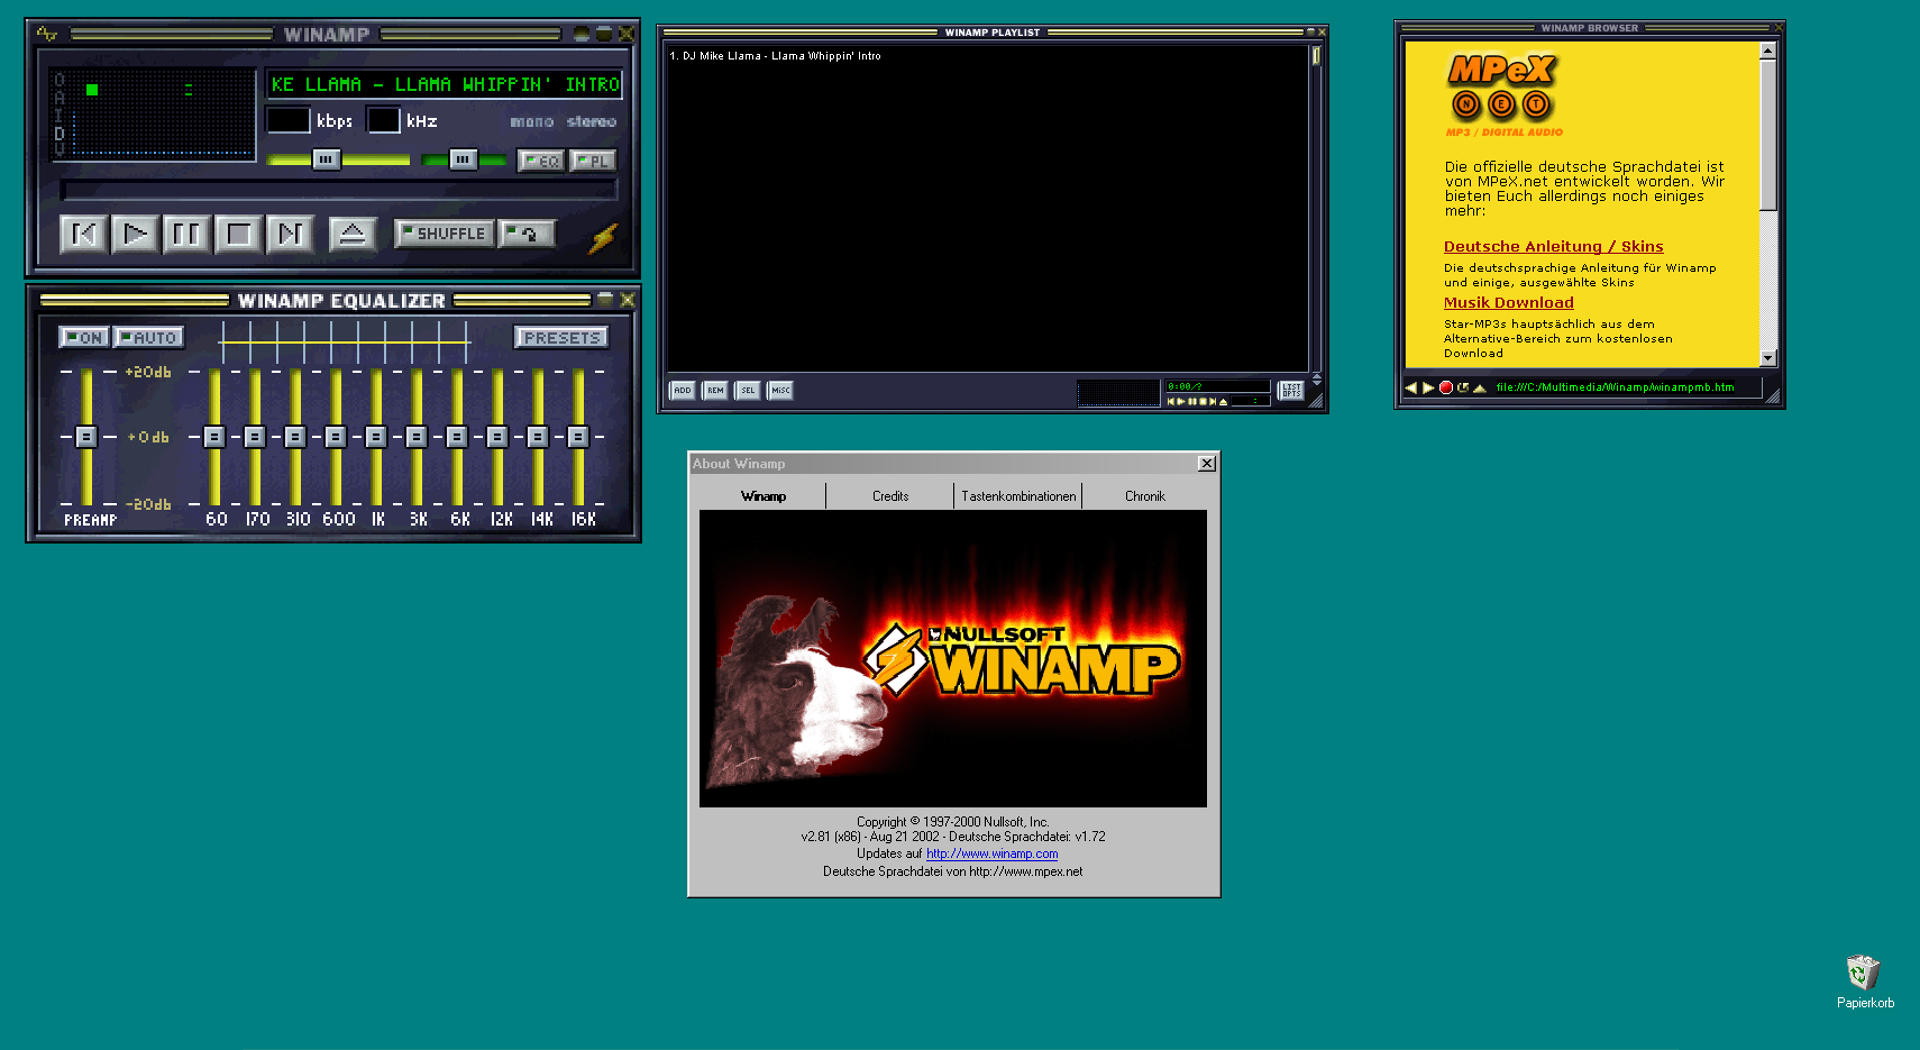
Task: Close the About Winamp dialog
Action: pos(1207,464)
